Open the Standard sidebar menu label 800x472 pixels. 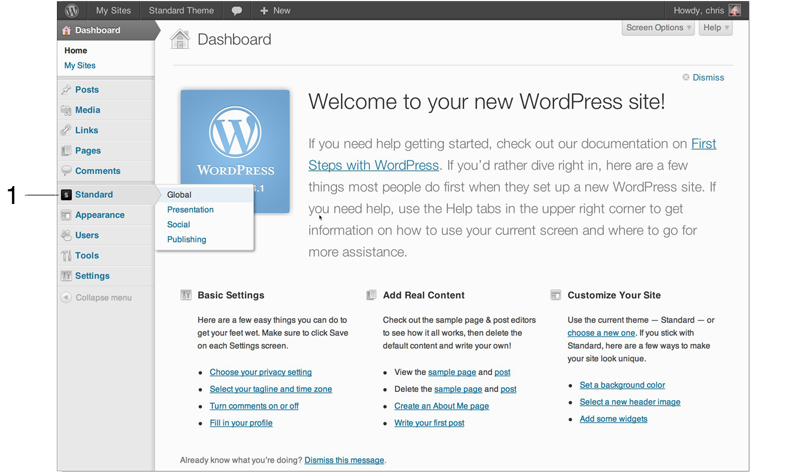tap(94, 195)
